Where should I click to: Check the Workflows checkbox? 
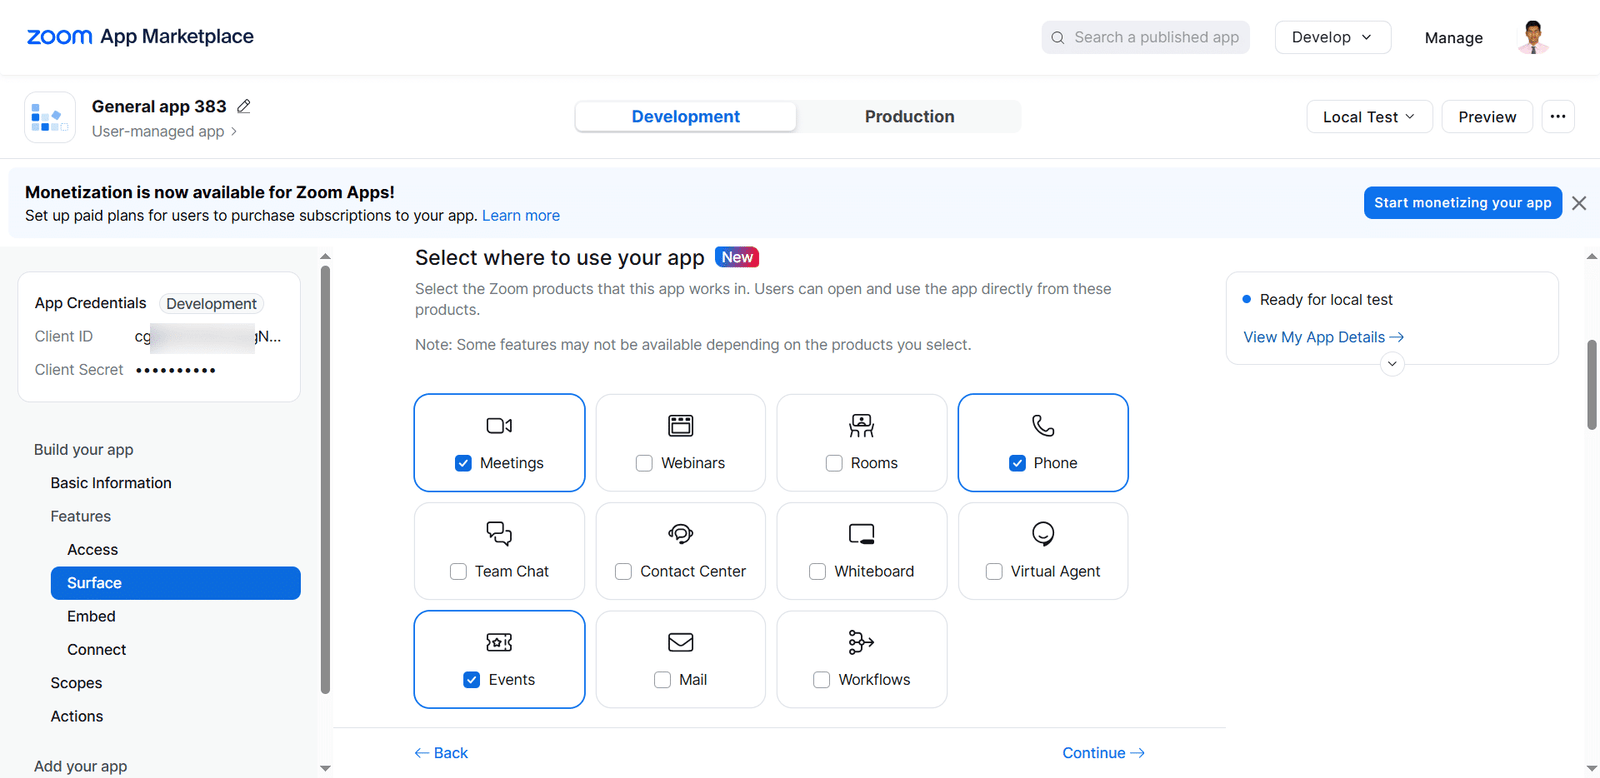822,680
